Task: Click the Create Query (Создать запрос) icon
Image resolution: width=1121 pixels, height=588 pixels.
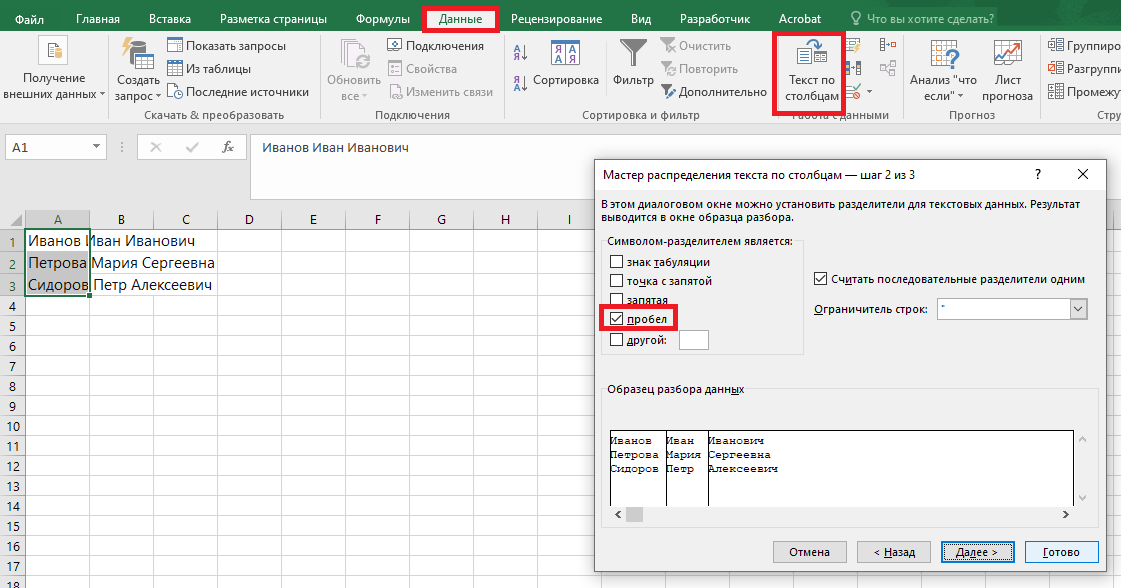Action: (x=137, y=54)
